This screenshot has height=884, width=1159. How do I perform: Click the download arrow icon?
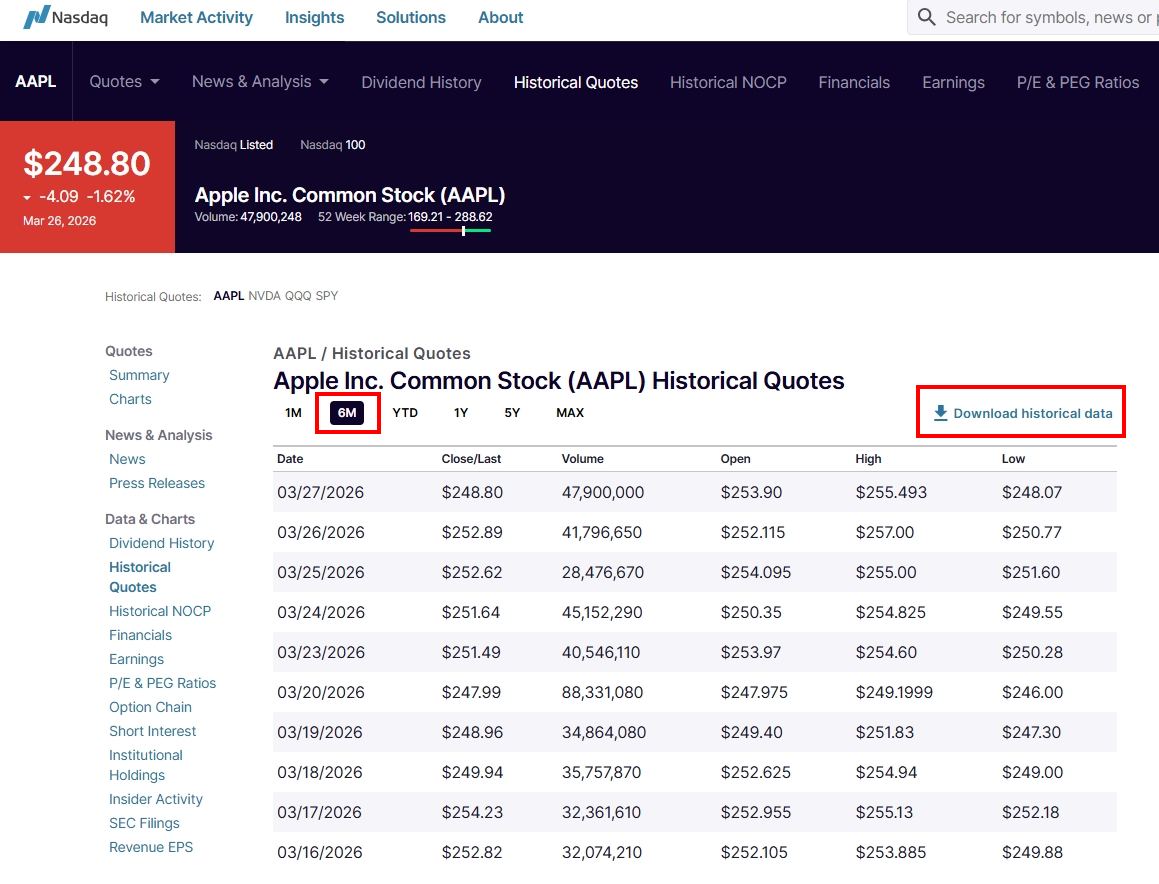coord(940,413)
